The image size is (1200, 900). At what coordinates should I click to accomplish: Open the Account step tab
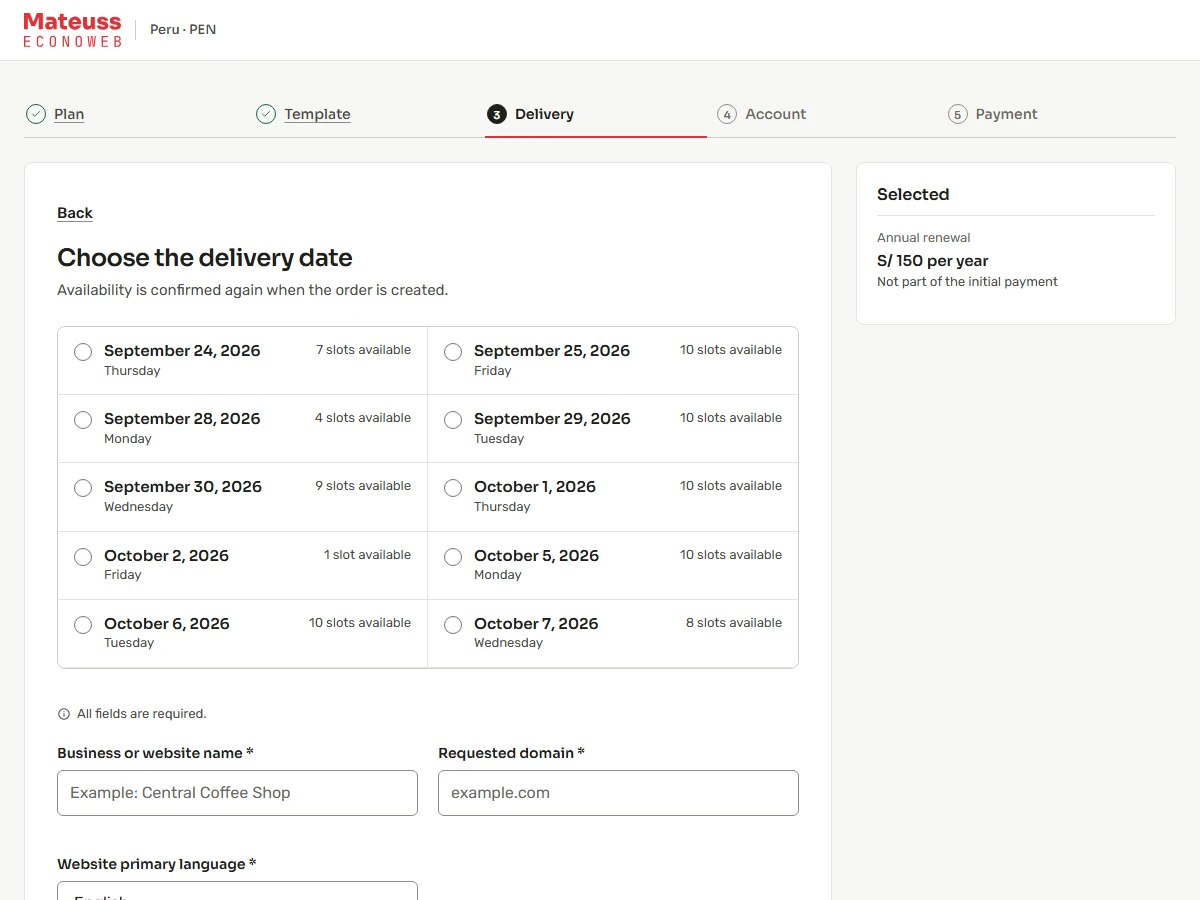(775, 114)
